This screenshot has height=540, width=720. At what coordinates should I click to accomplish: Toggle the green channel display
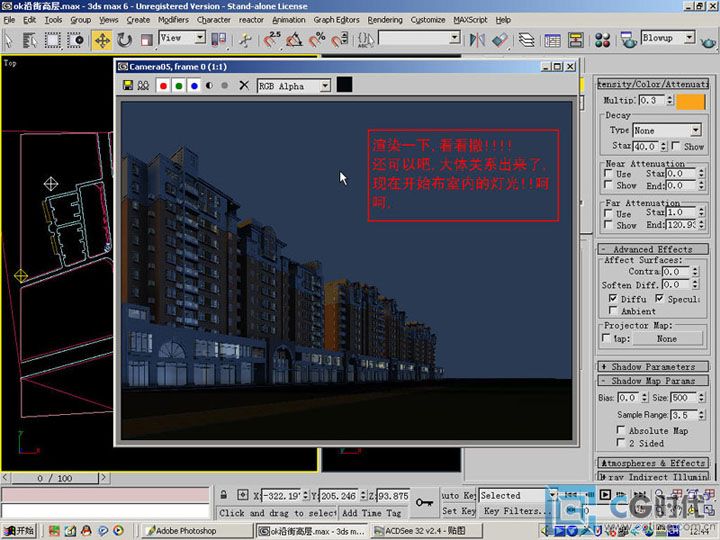(179, 86)
